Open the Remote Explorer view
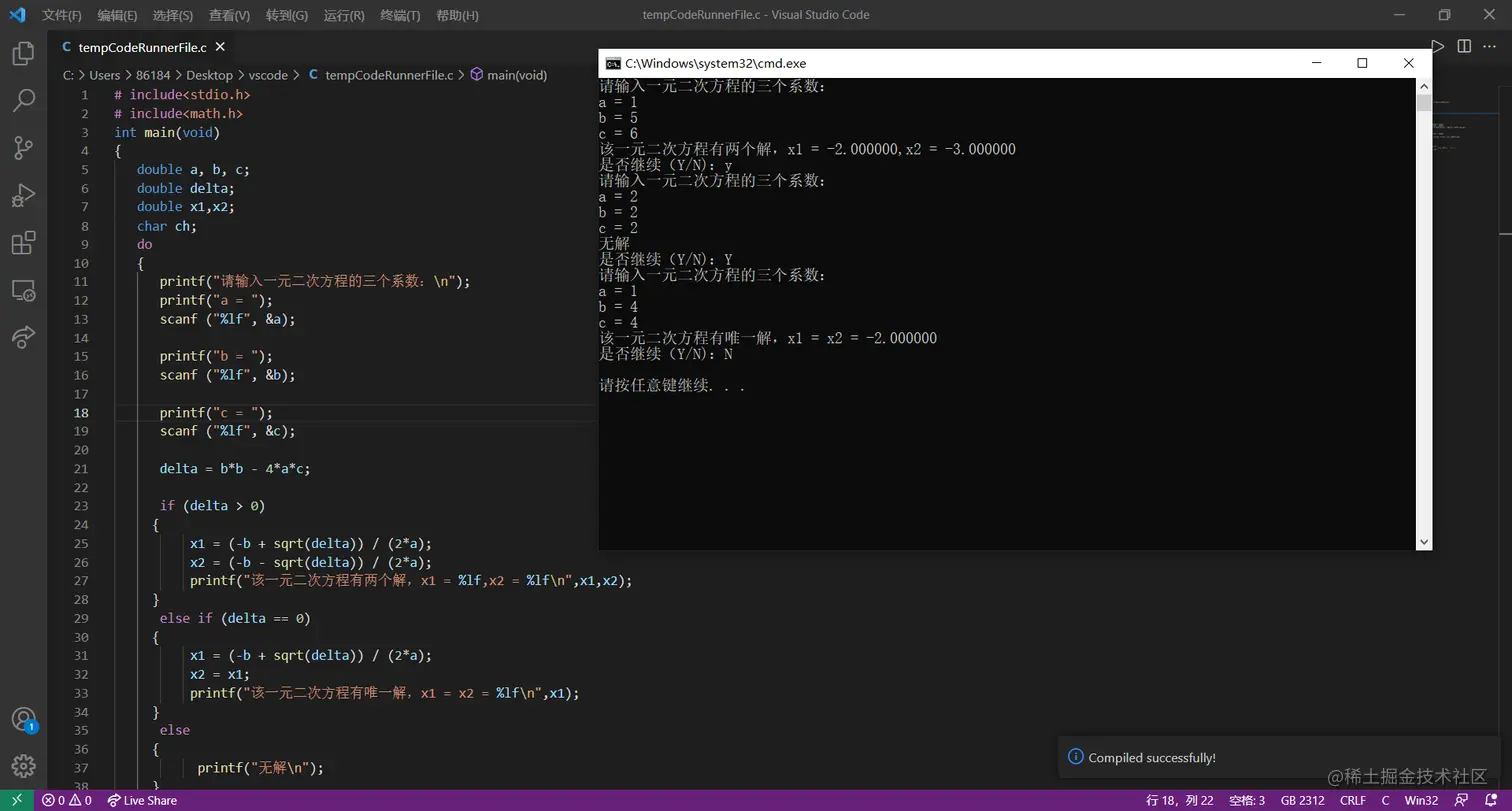This screenshot has width=1512, height=811. 23,290
